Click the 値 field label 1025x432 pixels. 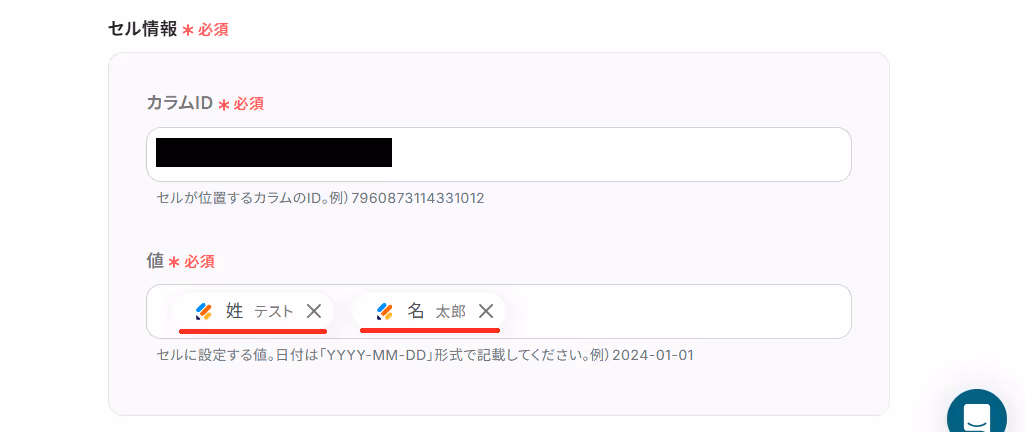coord(155,261)
